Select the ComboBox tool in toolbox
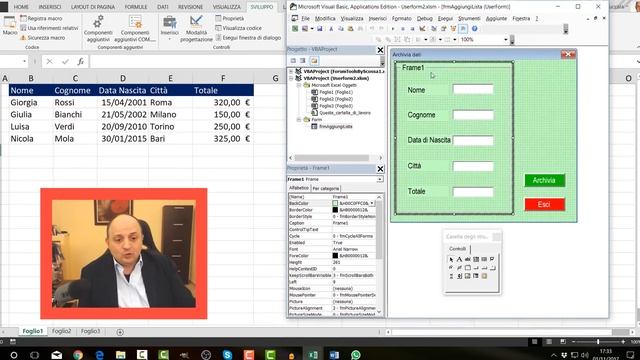 pos(476,259)
